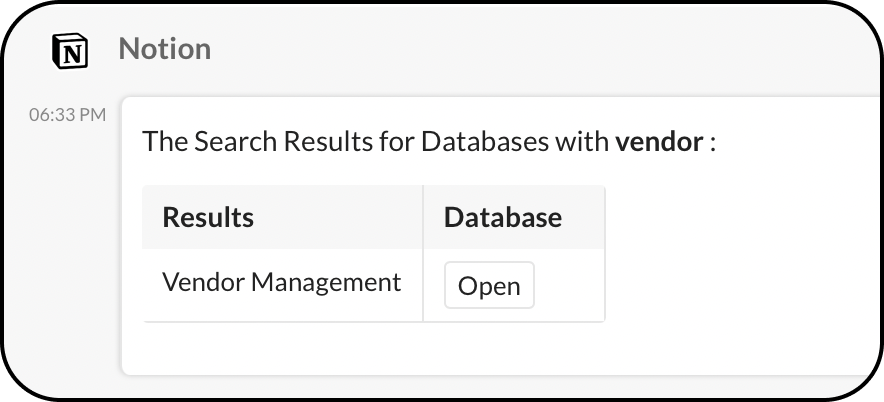Click the Database column header
The height and width of the screenshot is (402, 884).
502,217
